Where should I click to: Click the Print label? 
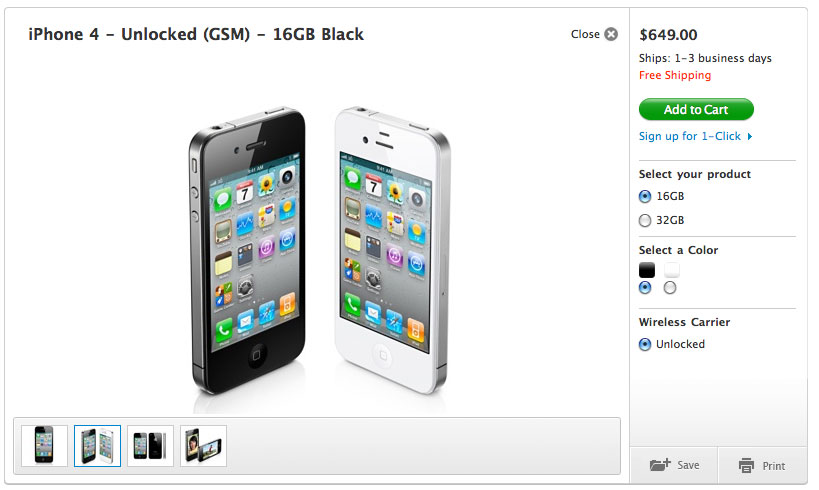point(774,466)
